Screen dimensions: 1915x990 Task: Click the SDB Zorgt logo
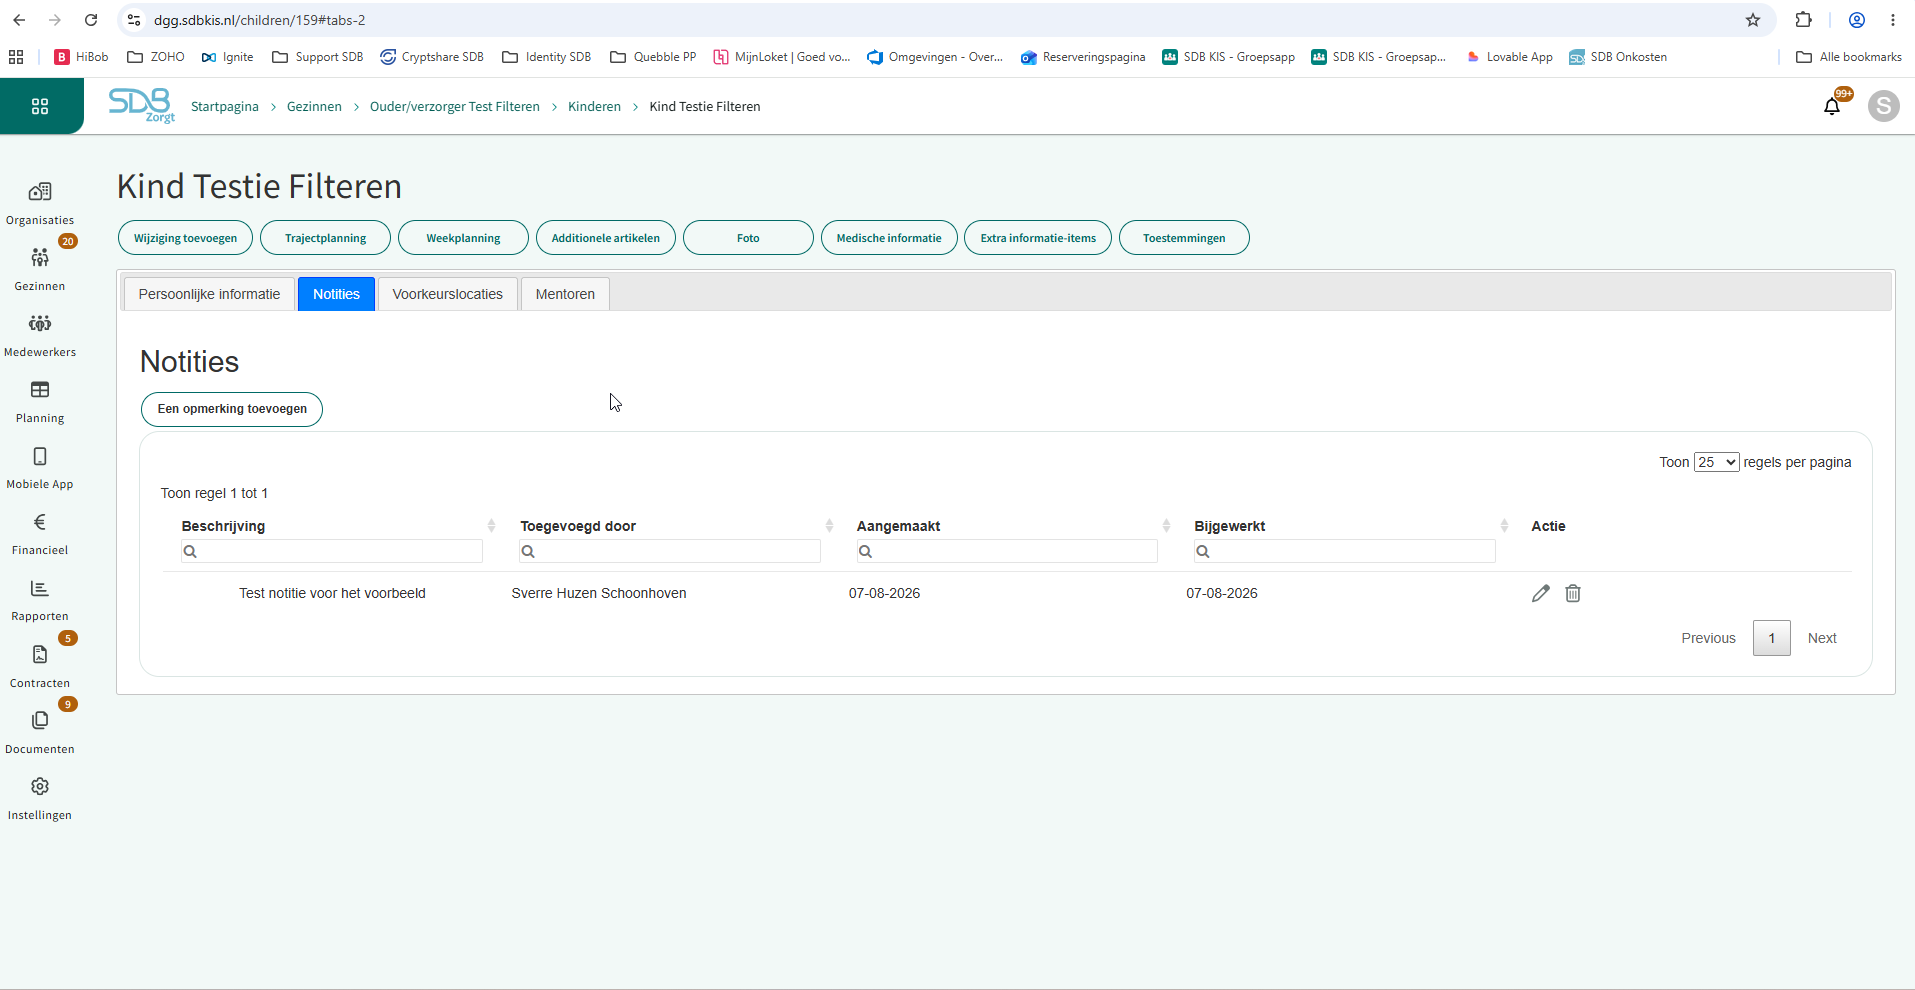142,105
